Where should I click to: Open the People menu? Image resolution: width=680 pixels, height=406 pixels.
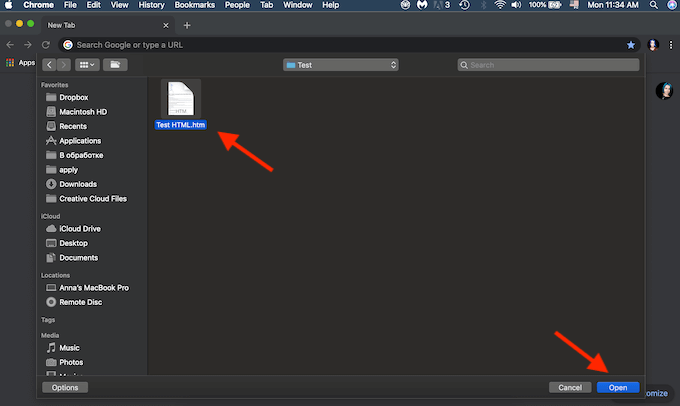tap(237, 5)
